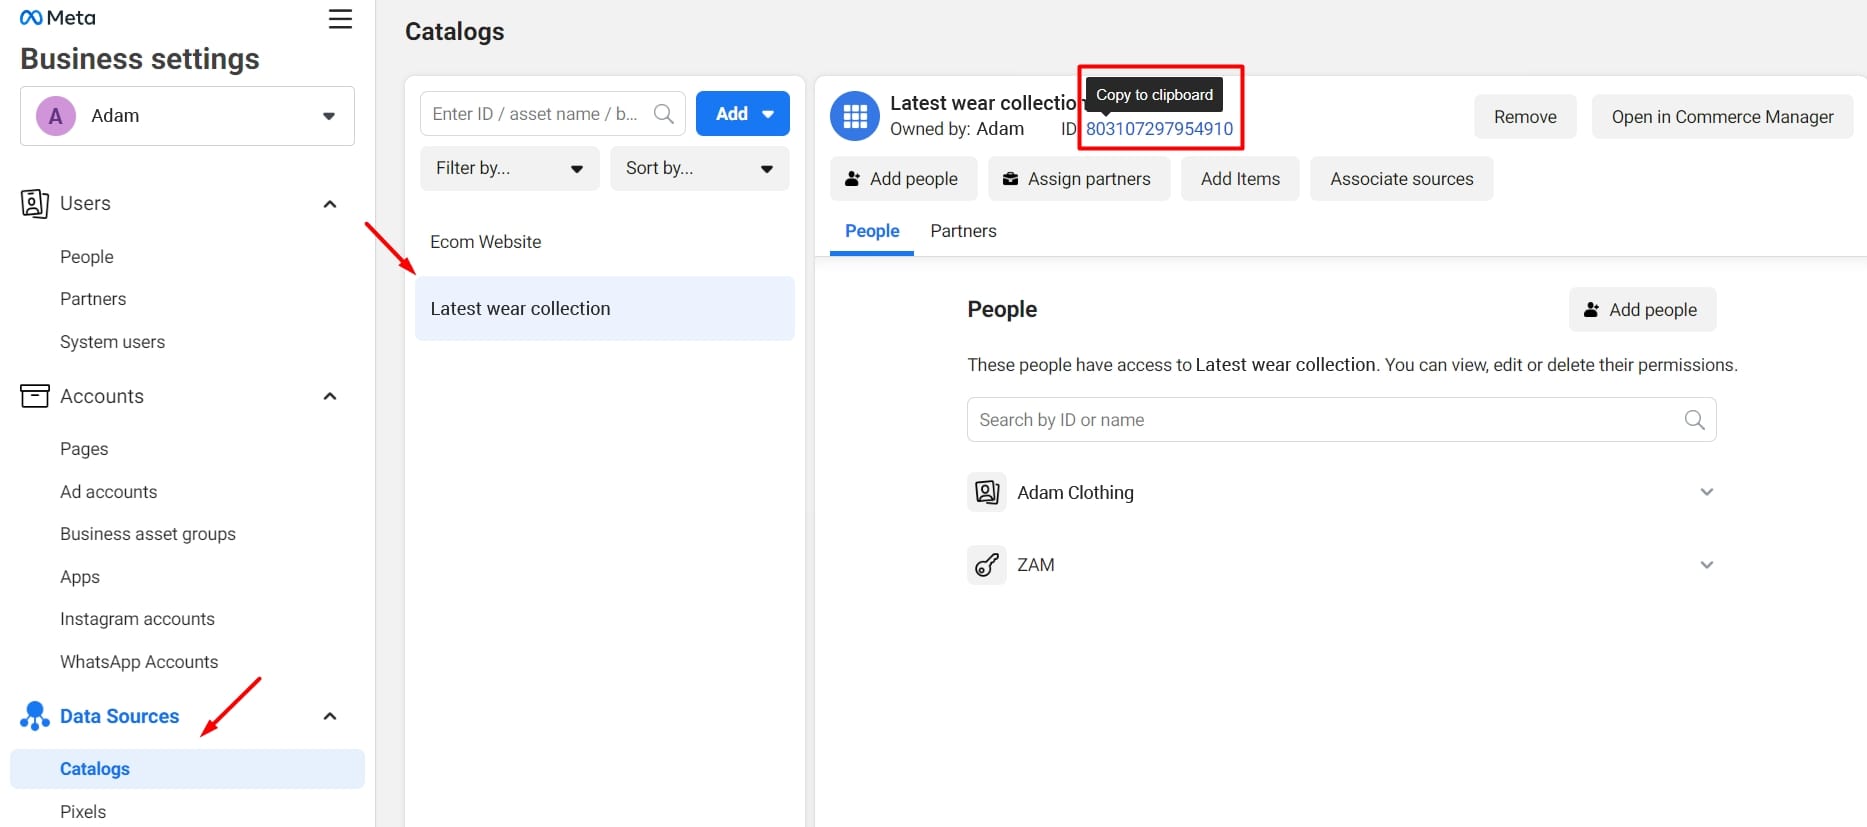Click the Add people toolbar button
This screenshot has width=1867, height=827.
tap(902, 179)
